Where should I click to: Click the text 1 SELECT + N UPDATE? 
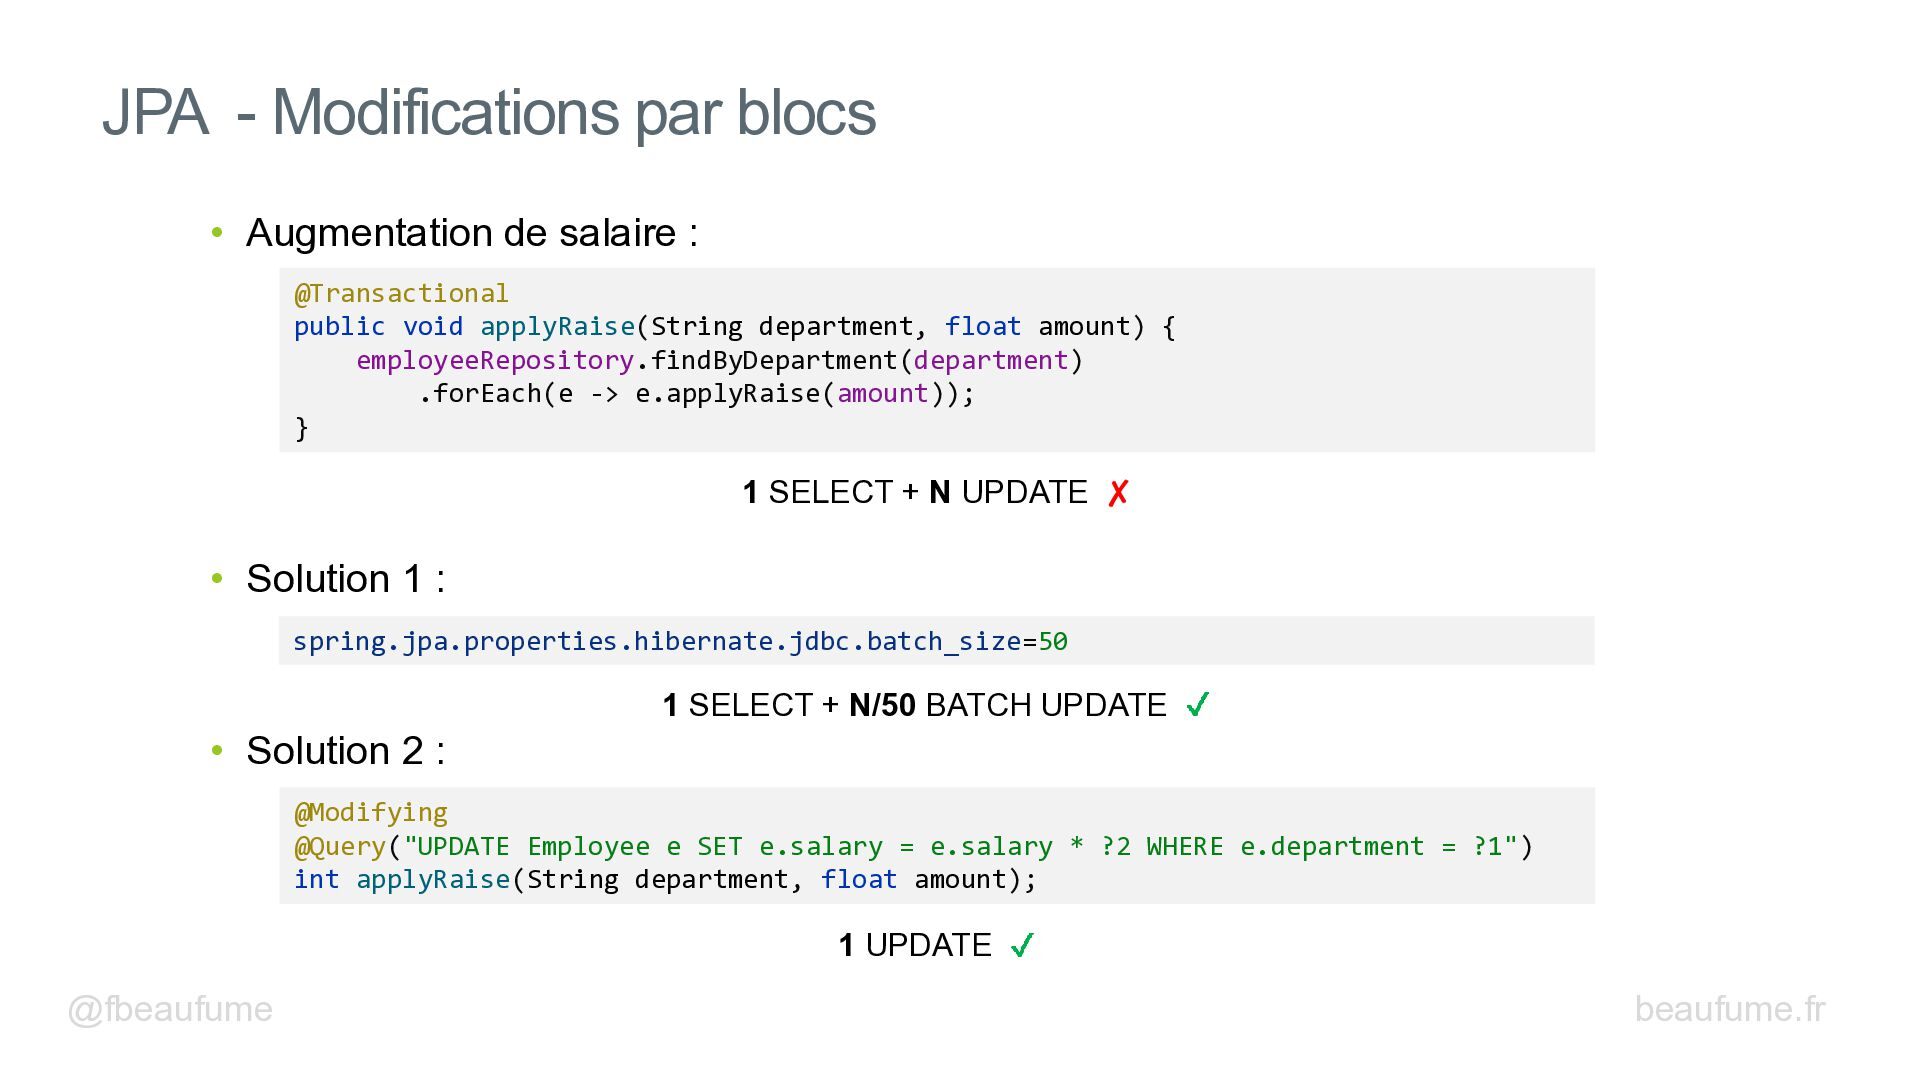(x=915, y=492)
